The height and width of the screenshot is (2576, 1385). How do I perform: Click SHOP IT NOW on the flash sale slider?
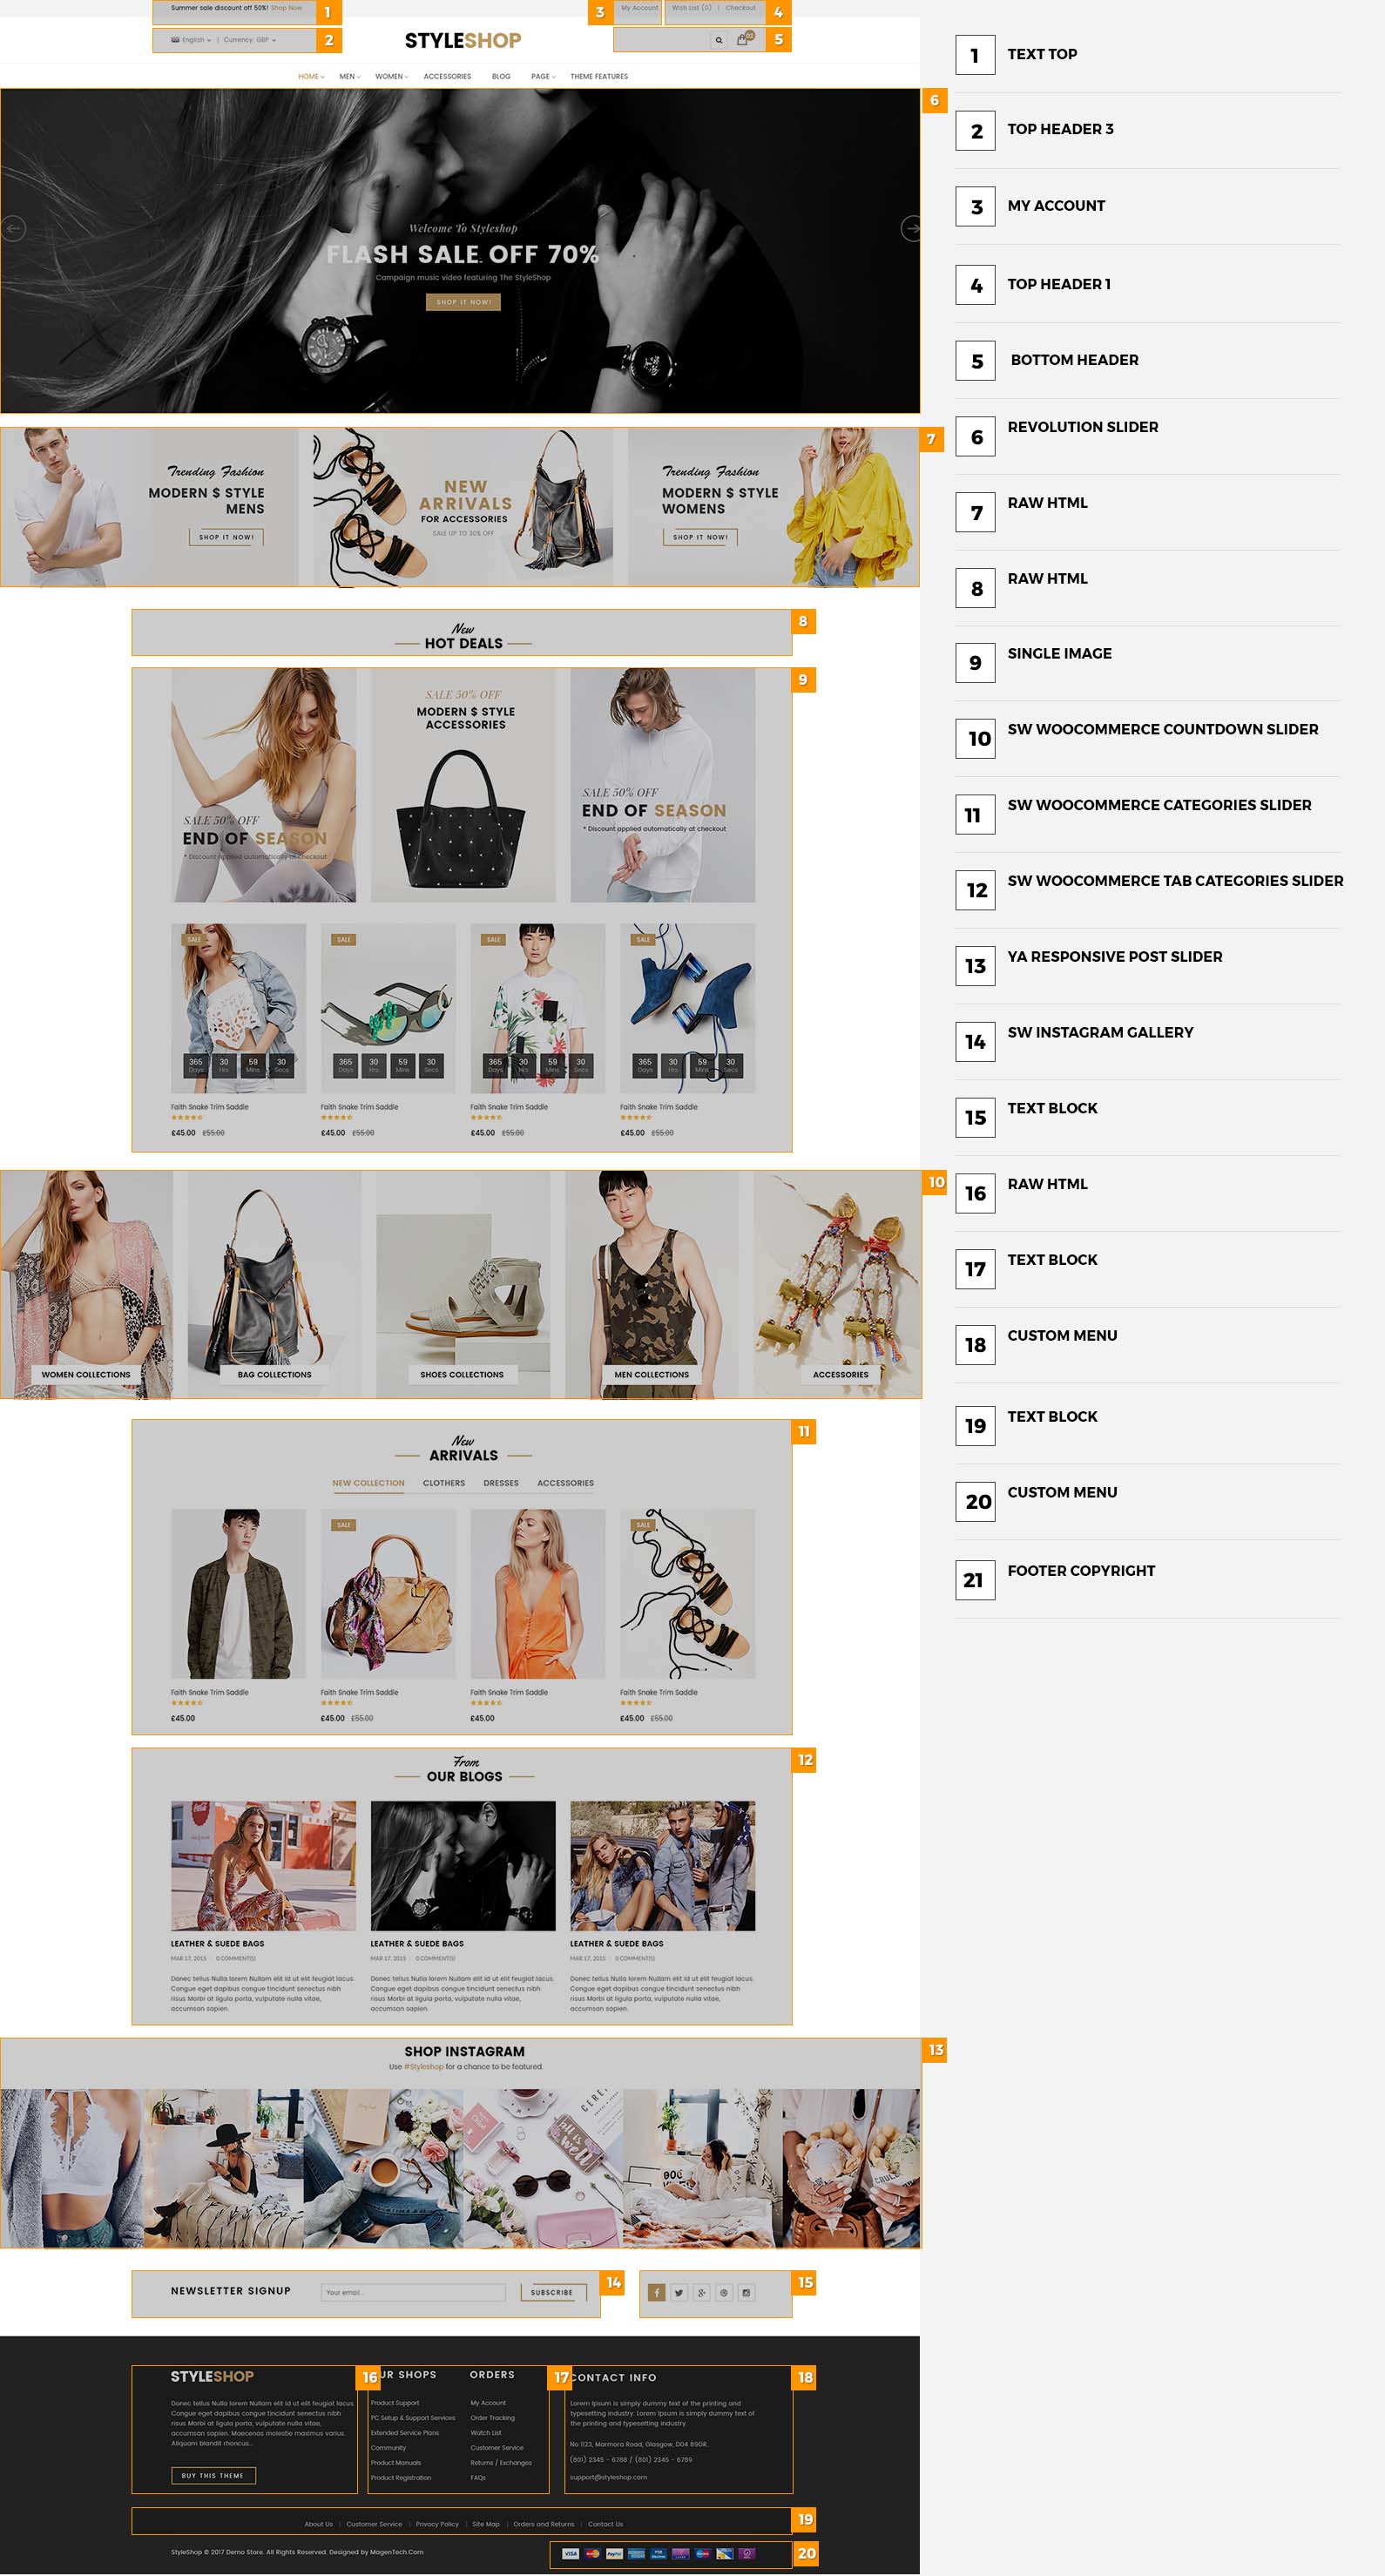pos(463,302)
